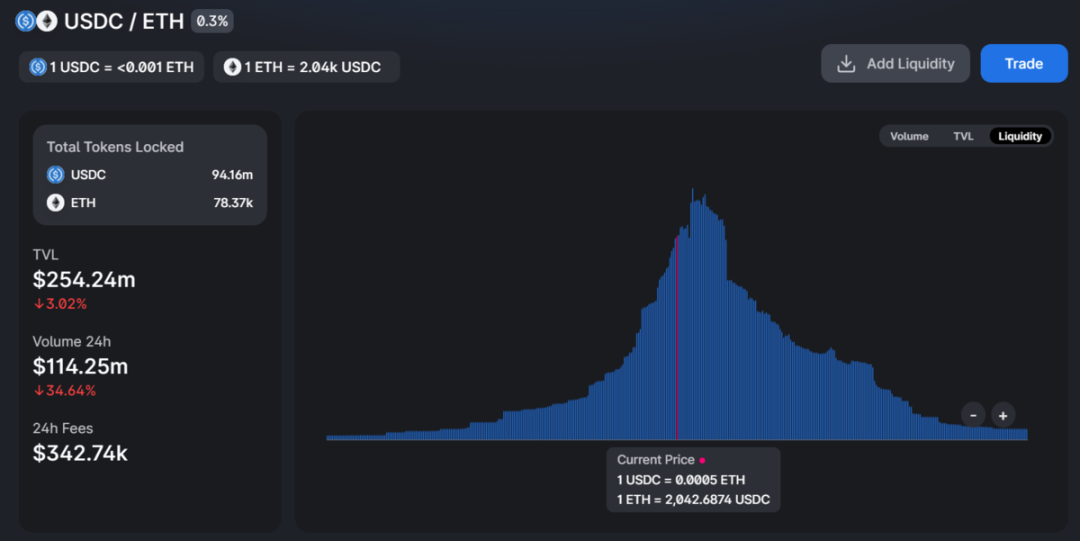1080x541 pixels.
Task: Switch the chart to TVL view
Action: pos(963,136)
